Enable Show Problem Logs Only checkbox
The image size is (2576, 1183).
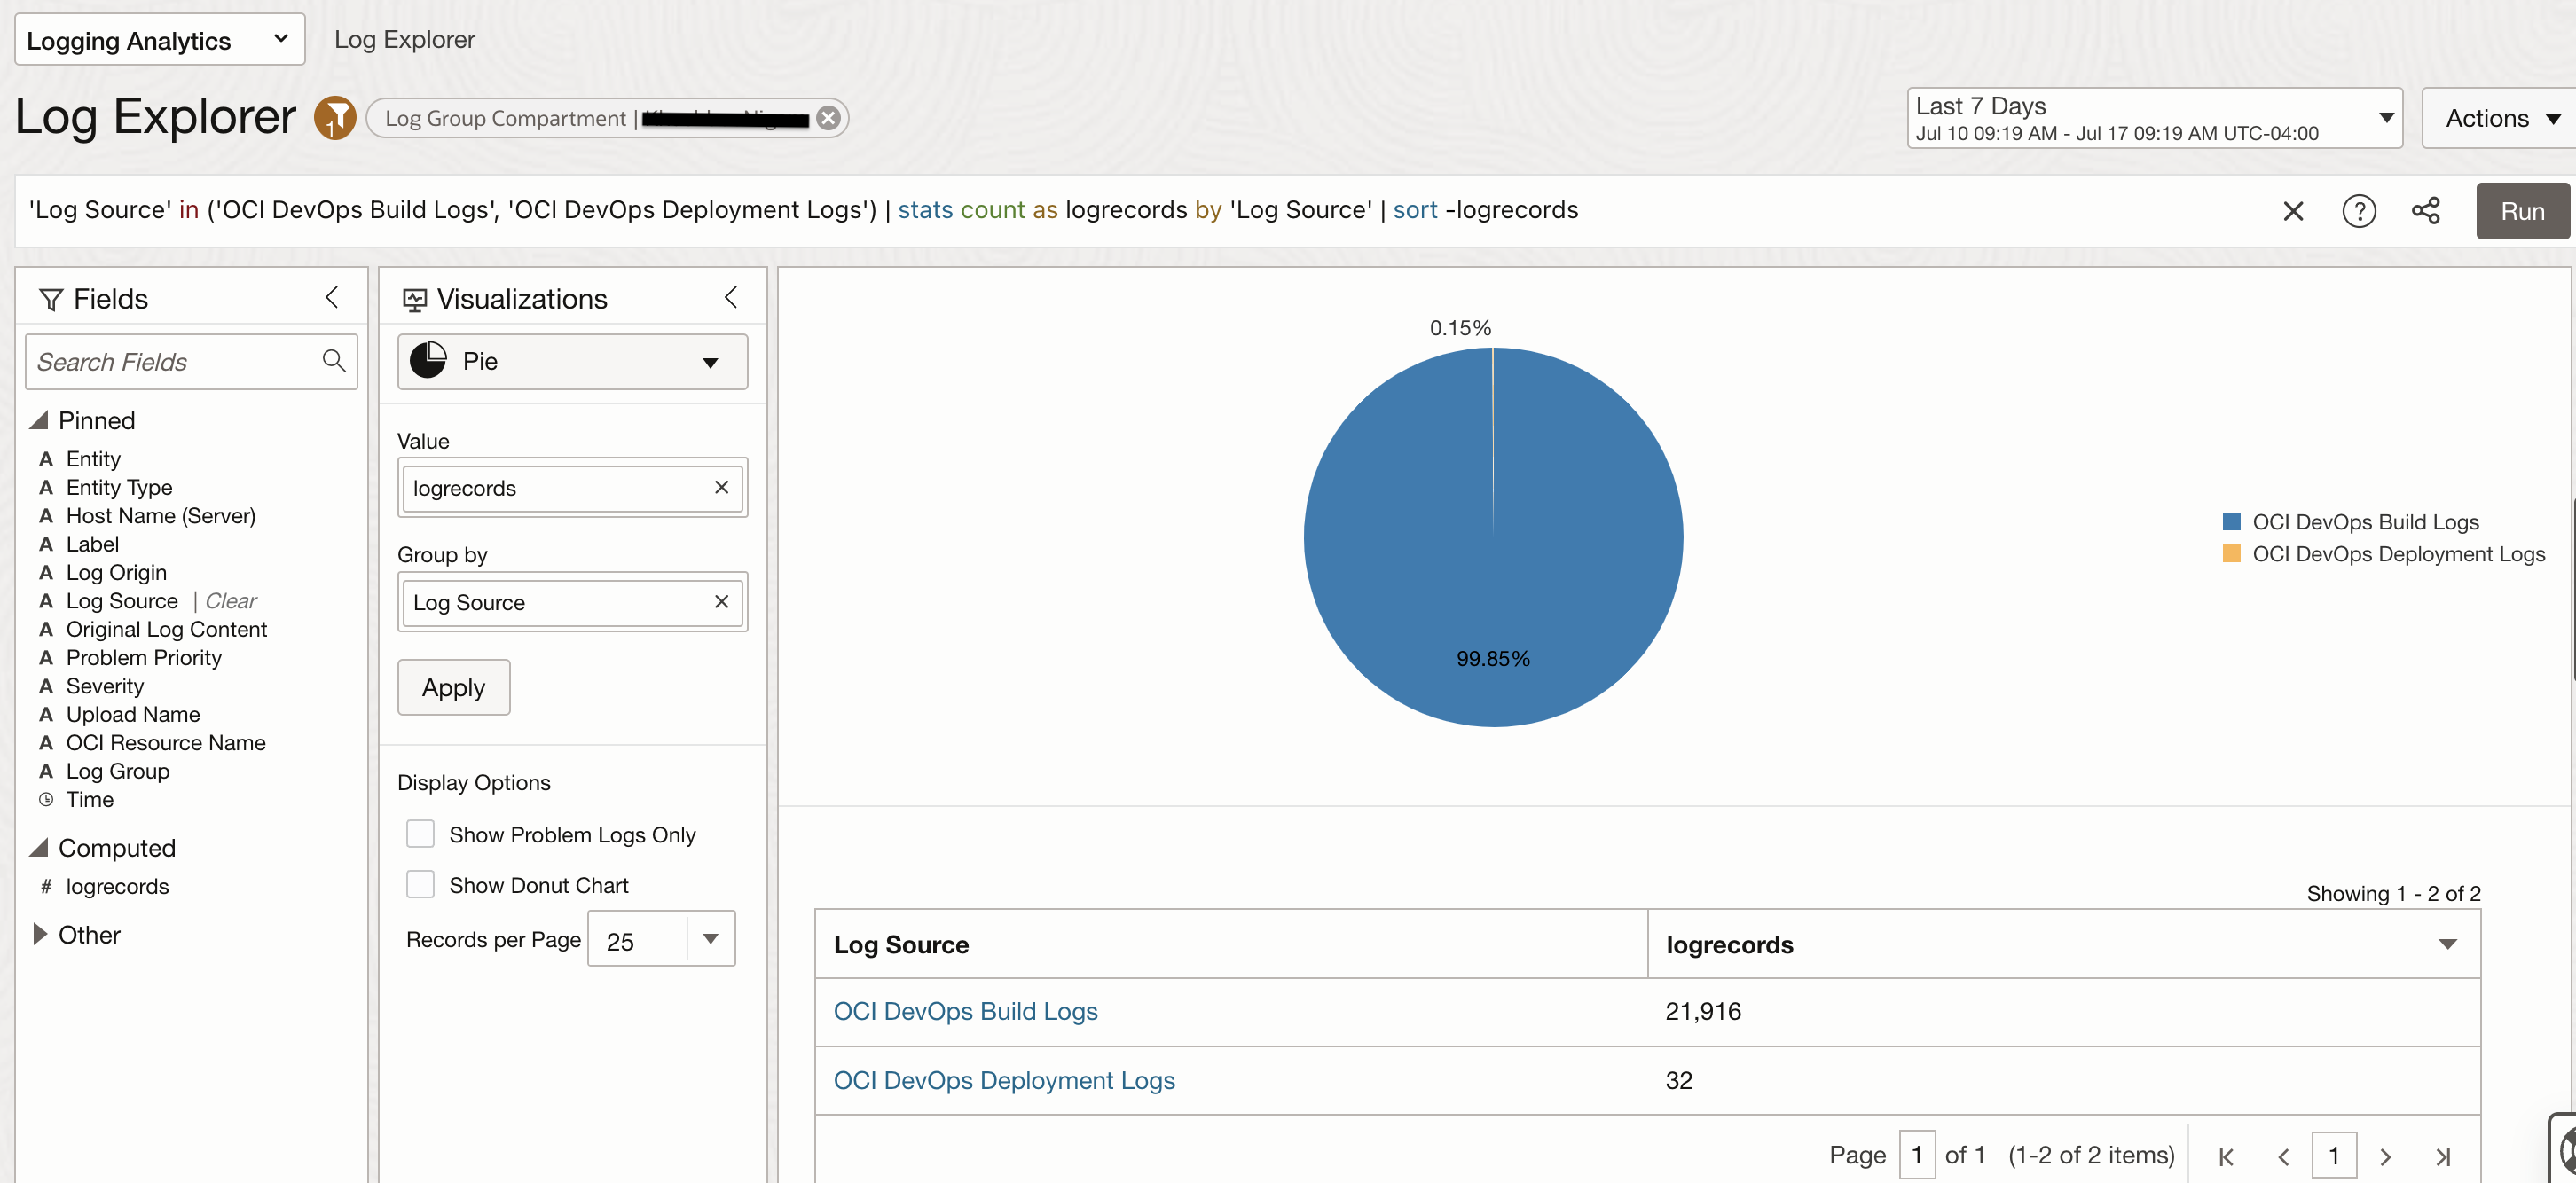[x=420, y=834]
